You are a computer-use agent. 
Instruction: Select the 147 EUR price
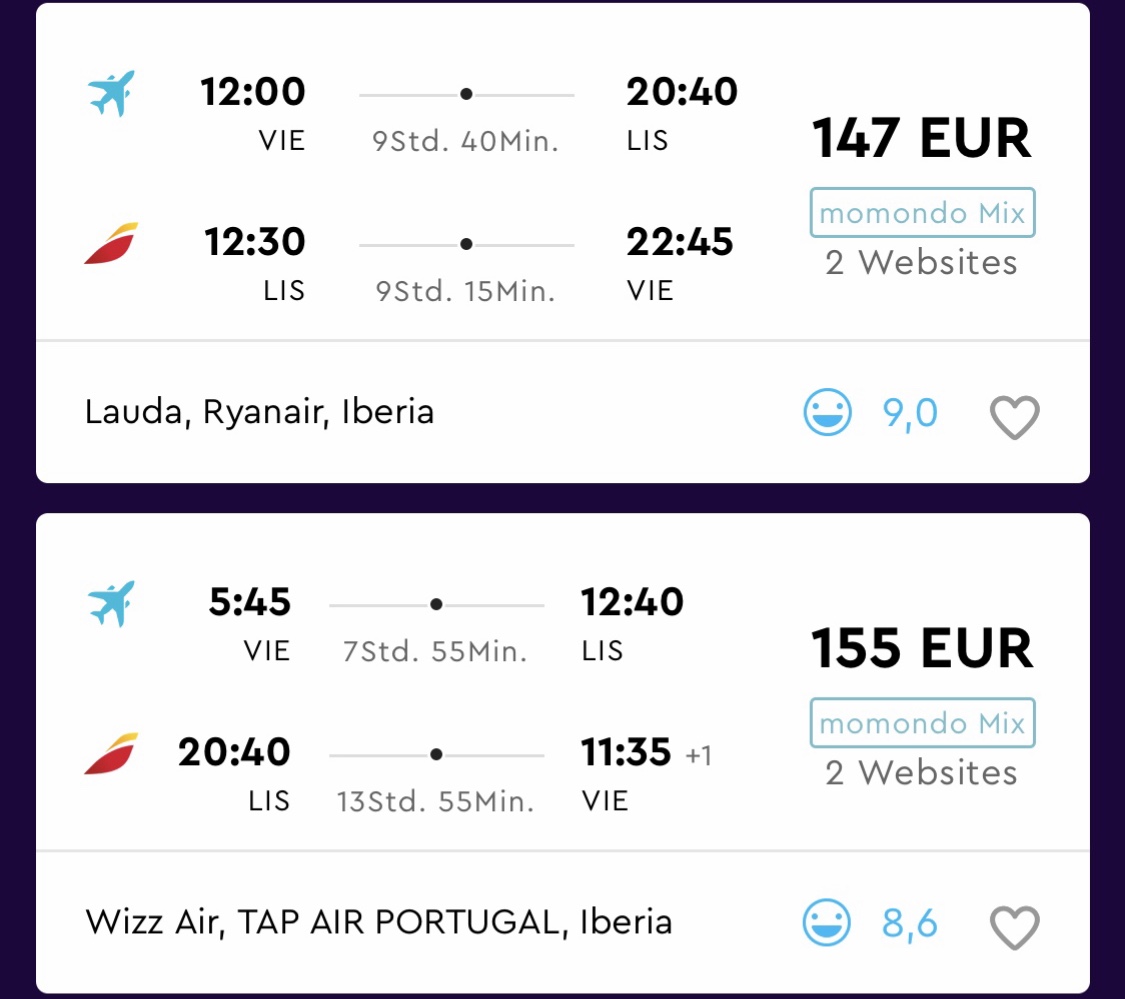(x=921, y=138)
